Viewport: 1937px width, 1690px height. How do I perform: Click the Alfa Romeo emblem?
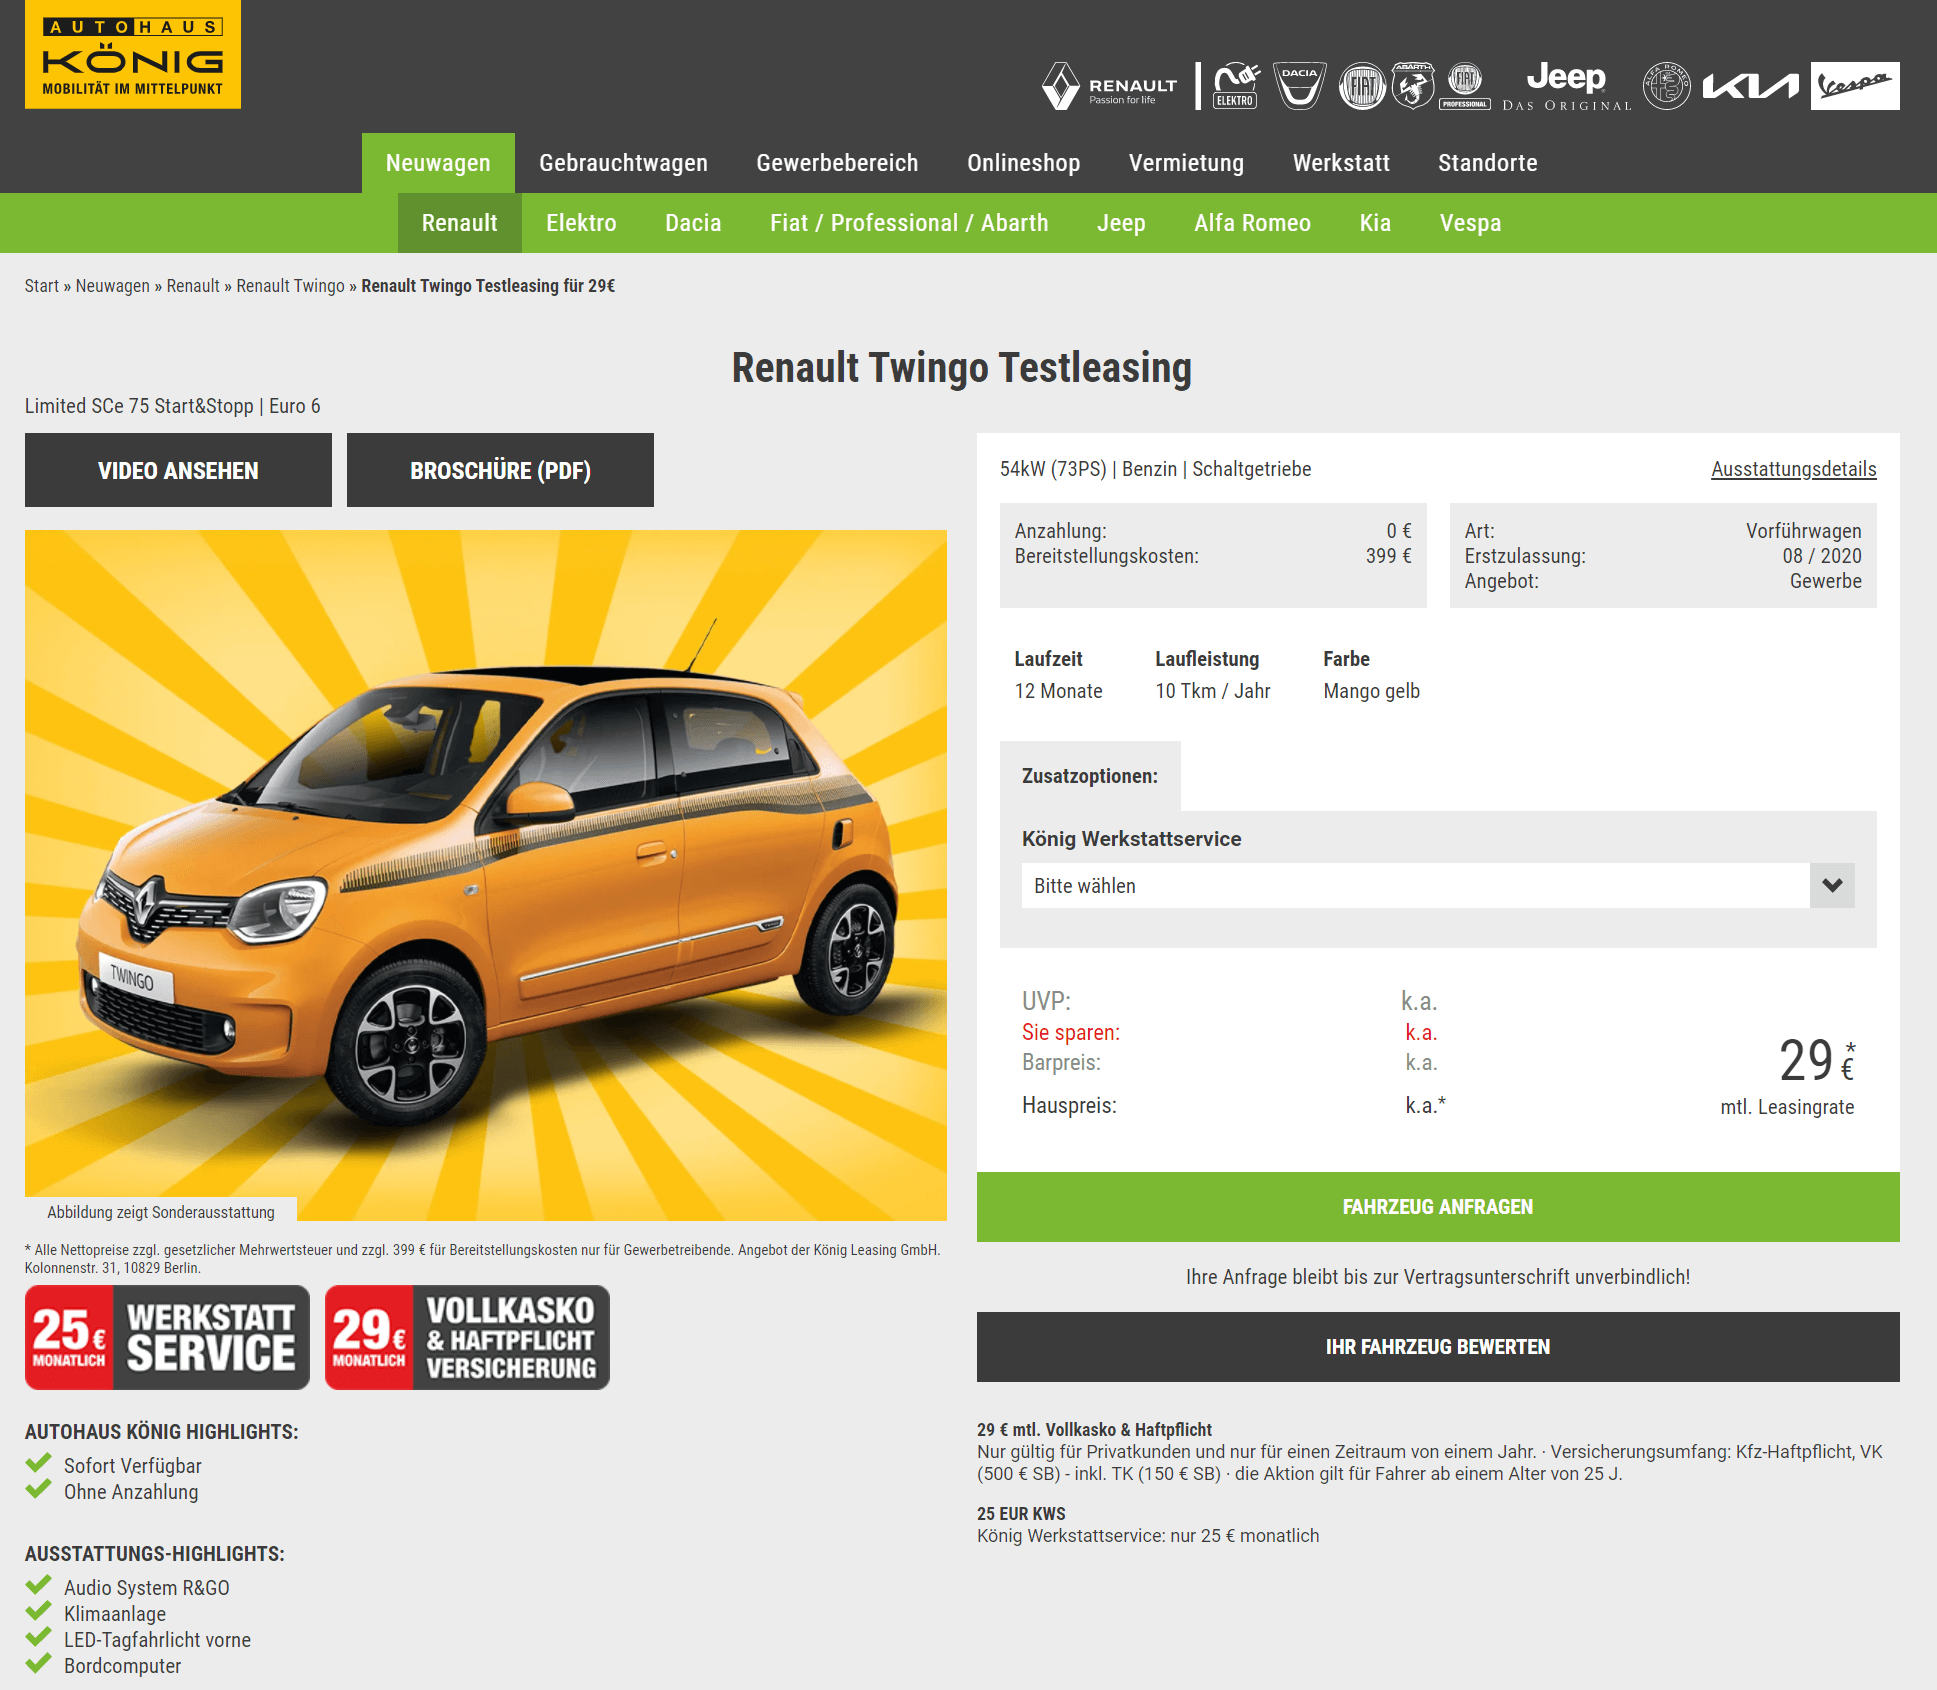click(x=1667, y=86)
